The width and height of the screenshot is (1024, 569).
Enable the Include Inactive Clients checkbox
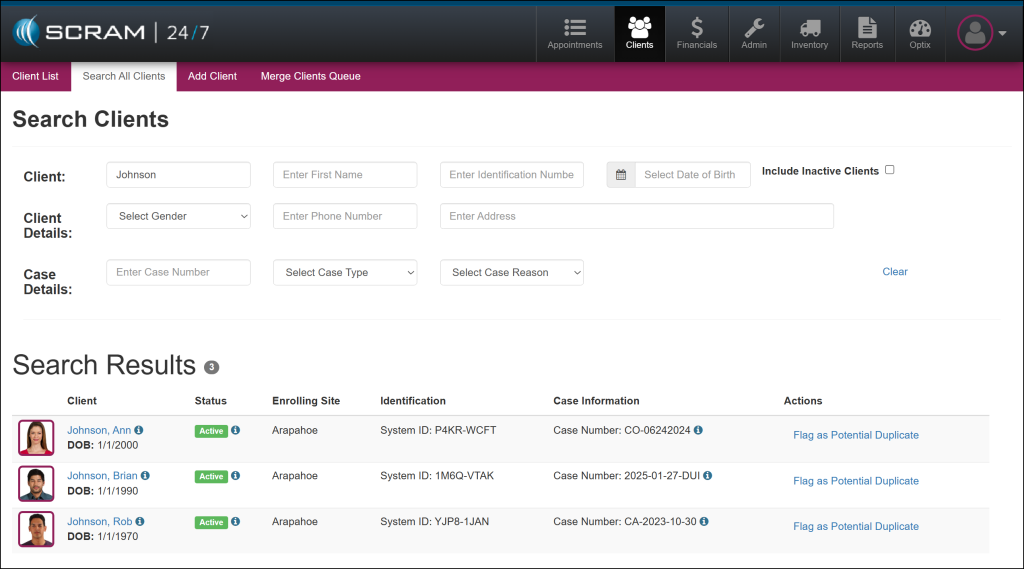coord(890,170)
